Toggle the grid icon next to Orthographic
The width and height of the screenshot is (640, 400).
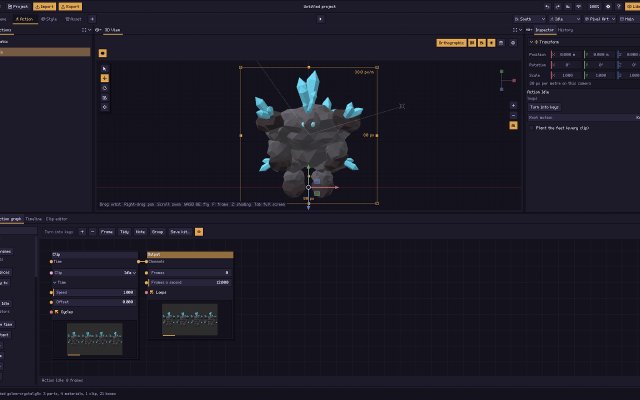pos(472,43)
